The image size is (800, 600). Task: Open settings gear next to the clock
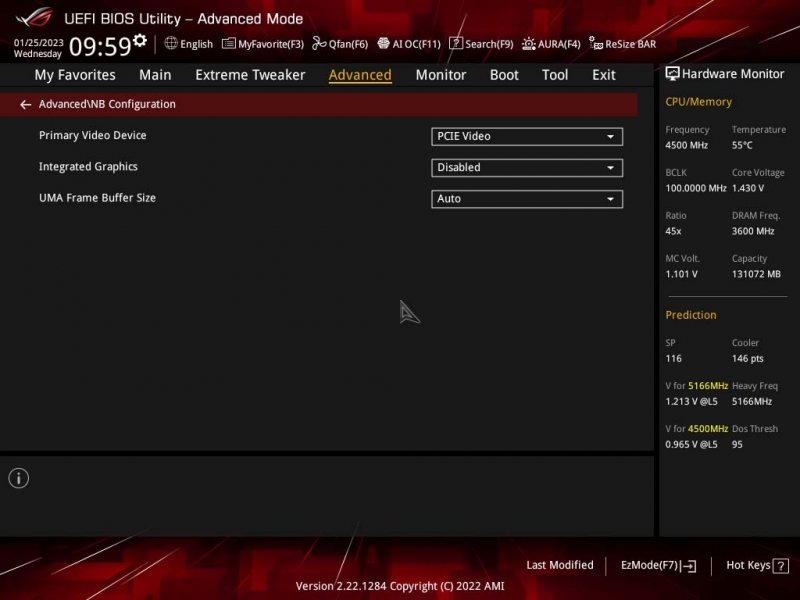pyautogui.click(x=140, y=40)
